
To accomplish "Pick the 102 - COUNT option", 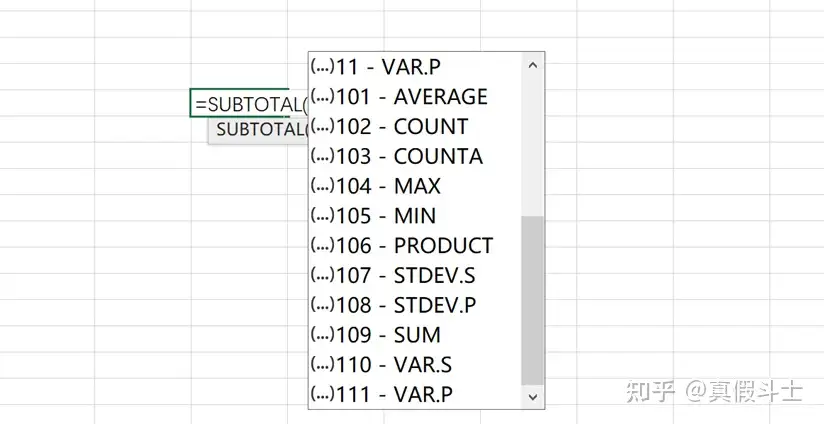I will [402, 127].
